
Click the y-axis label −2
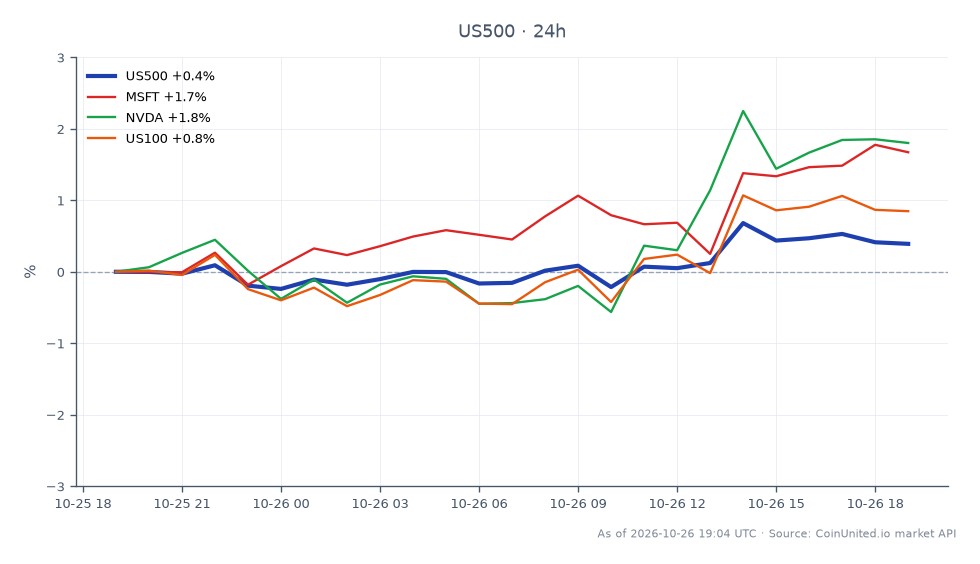point(56,415)
